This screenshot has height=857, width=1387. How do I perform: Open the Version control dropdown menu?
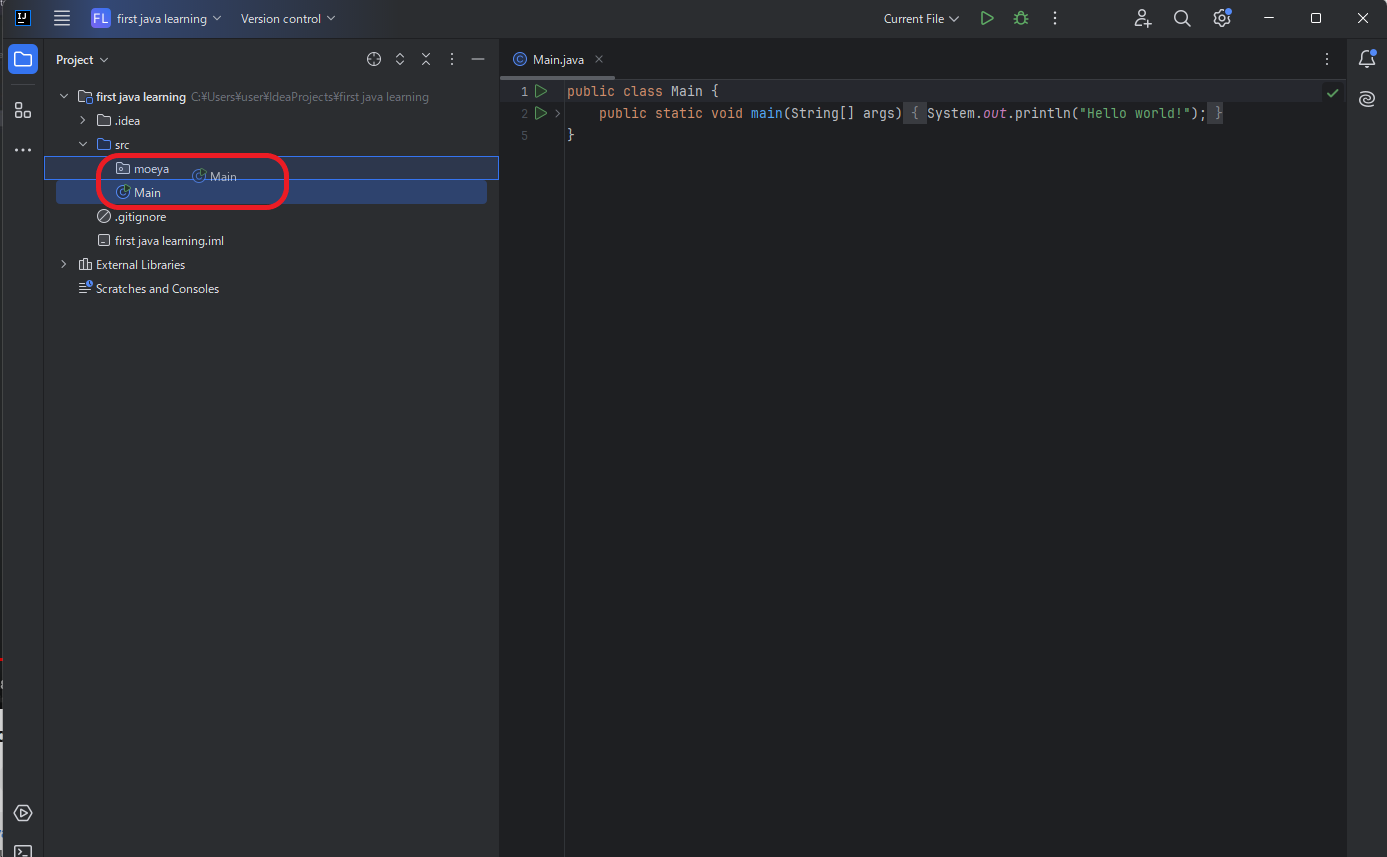288,18
